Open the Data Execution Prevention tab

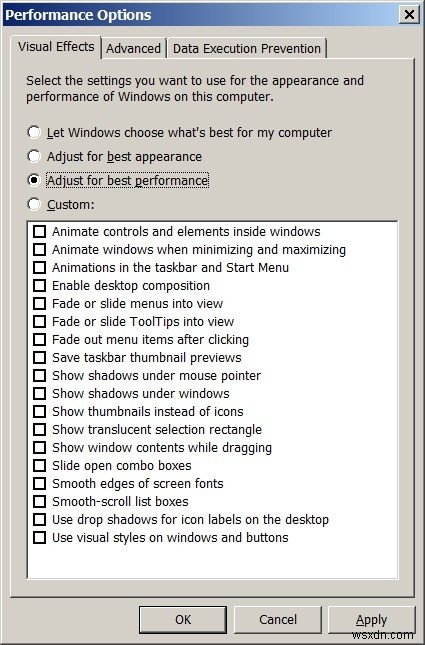[x=246, y=49]
